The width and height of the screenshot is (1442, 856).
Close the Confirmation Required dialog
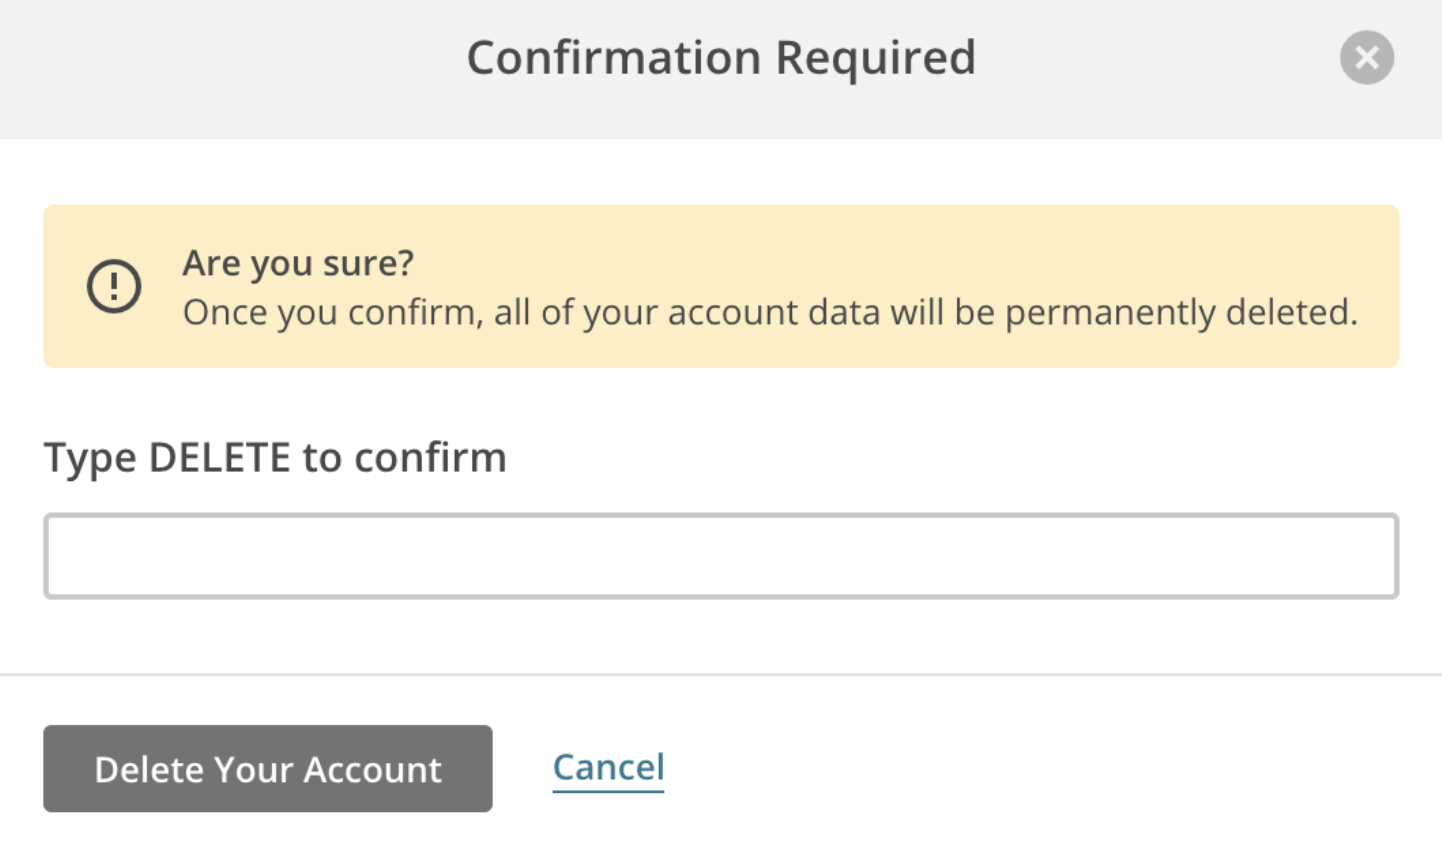pos(1366,58)
